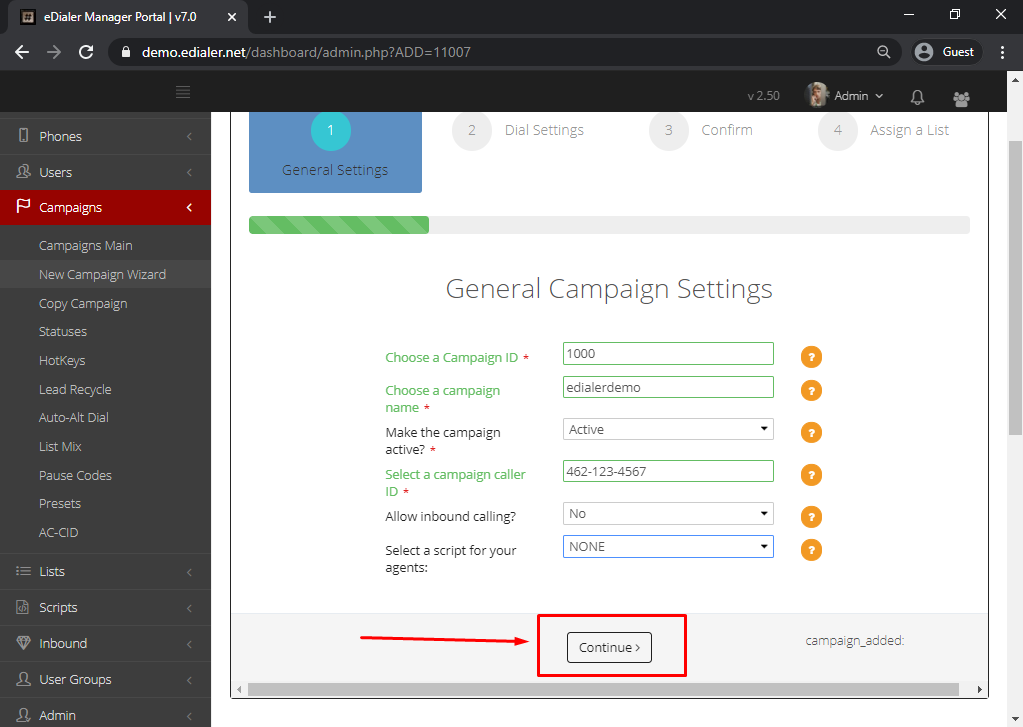Click the green wizard progress bar
Image resolution: width=1023 pixels, height=727 pixels.
tap(339, 225)
